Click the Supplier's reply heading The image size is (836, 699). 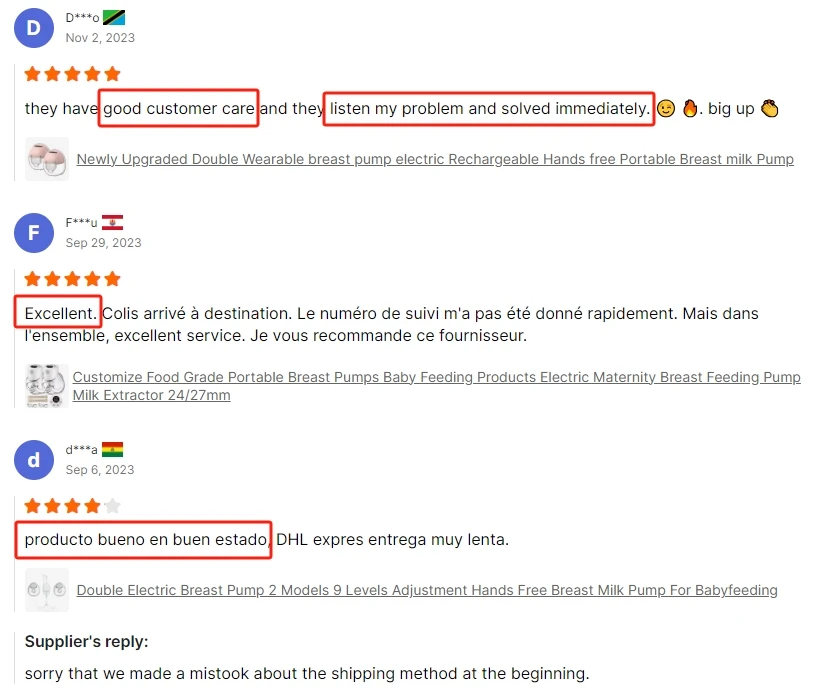tap(86, 641)
